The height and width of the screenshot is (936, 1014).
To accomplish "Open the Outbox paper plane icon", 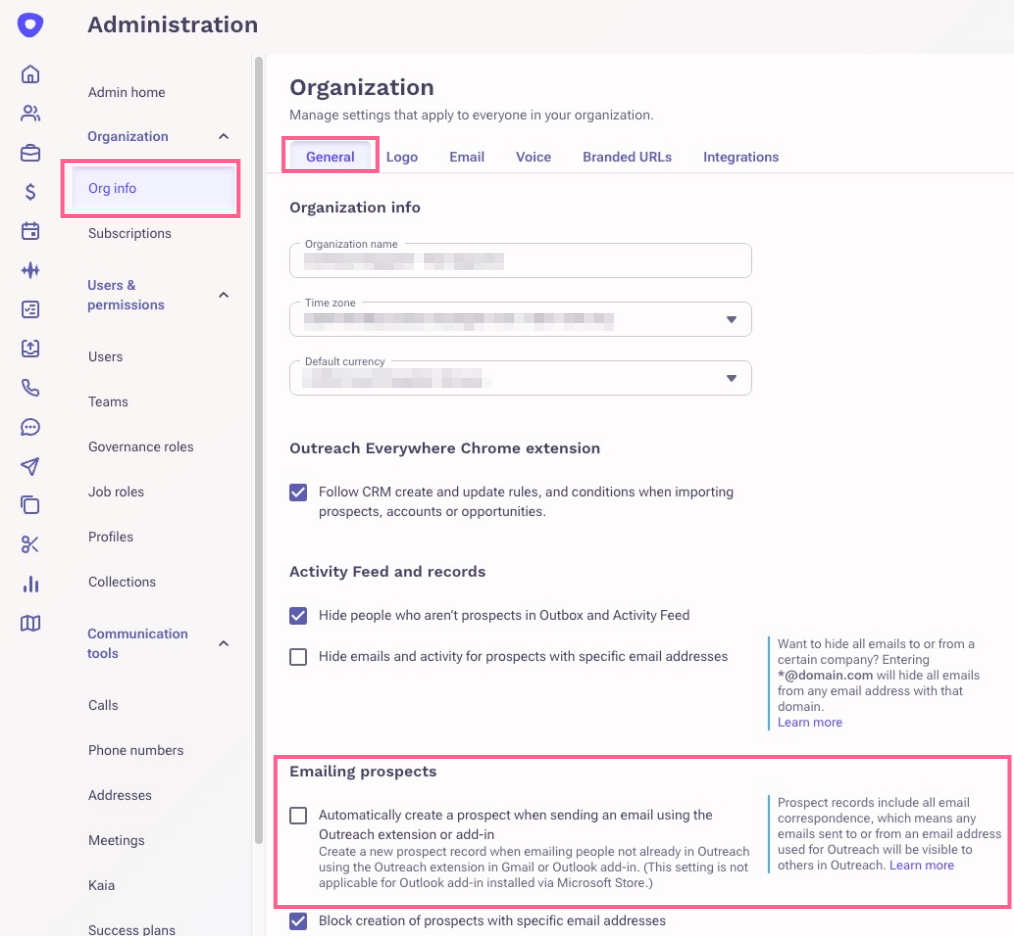I will (30, 466).
